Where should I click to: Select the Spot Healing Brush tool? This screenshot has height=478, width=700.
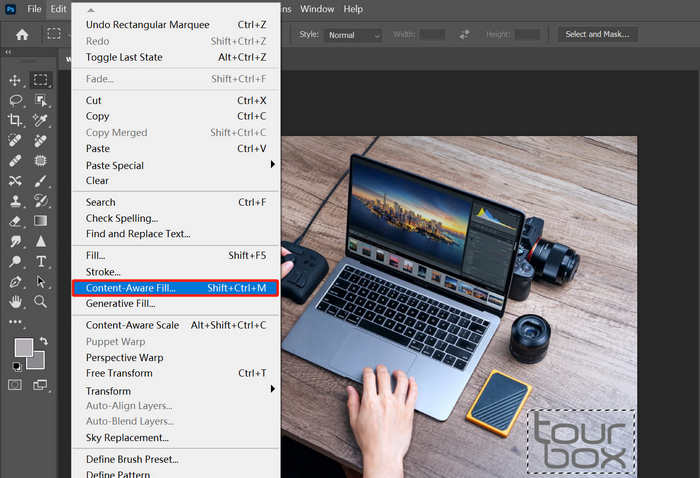(x=15, y=141)
